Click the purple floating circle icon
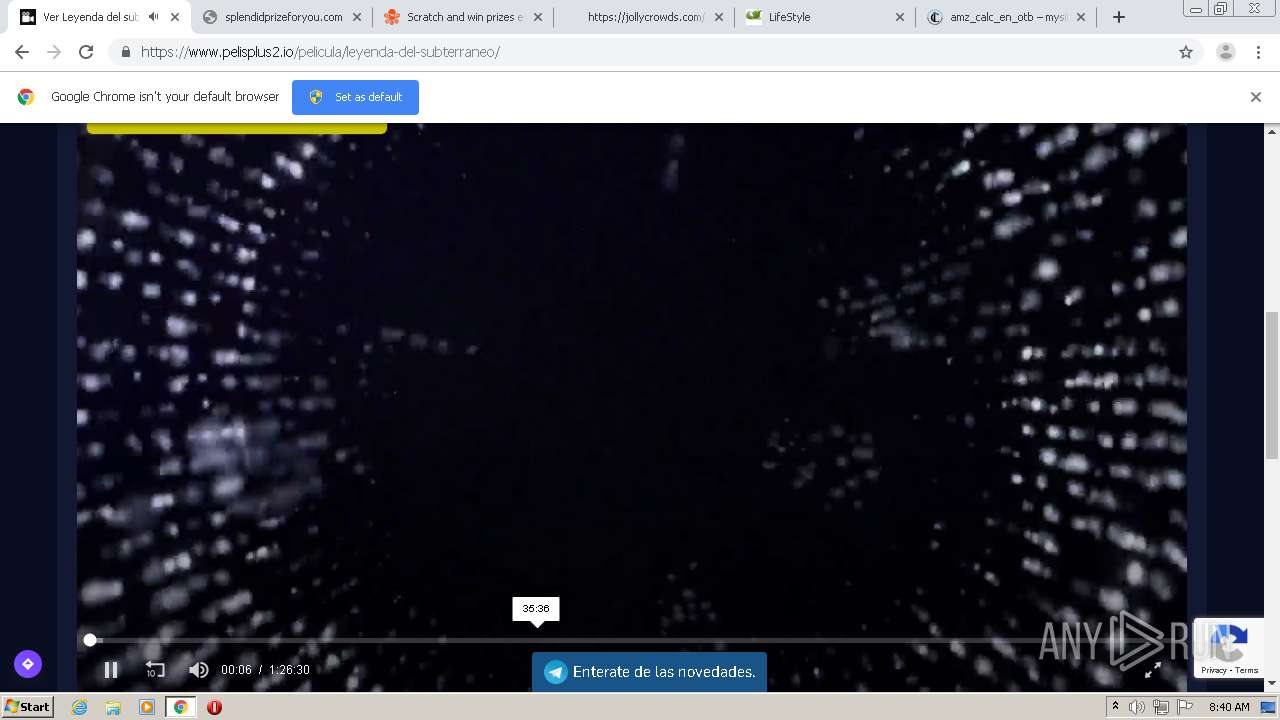Screen dimensions: 1280x720 click(x=28, y=663)
